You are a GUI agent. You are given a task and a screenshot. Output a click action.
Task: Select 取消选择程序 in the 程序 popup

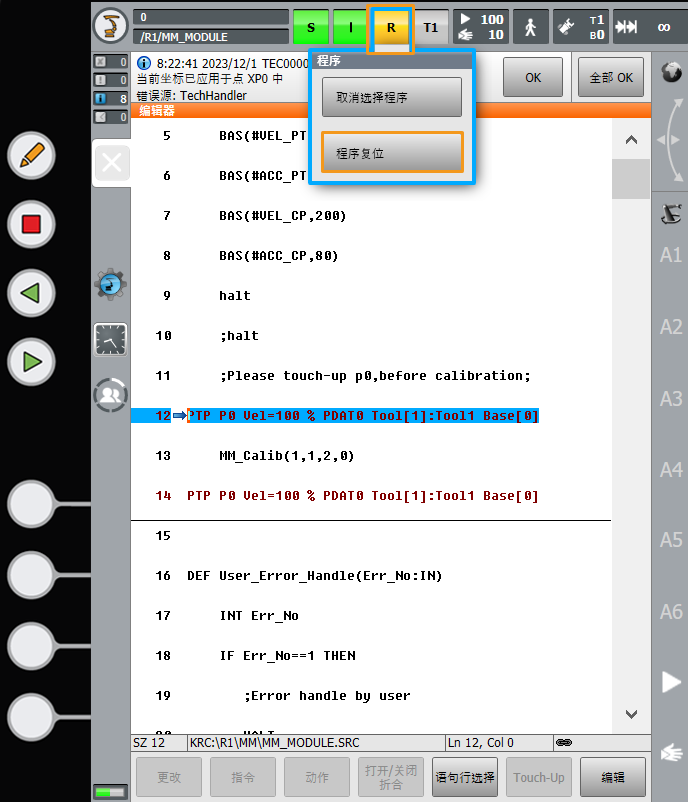pyautogui.click(x=392, y=97)
